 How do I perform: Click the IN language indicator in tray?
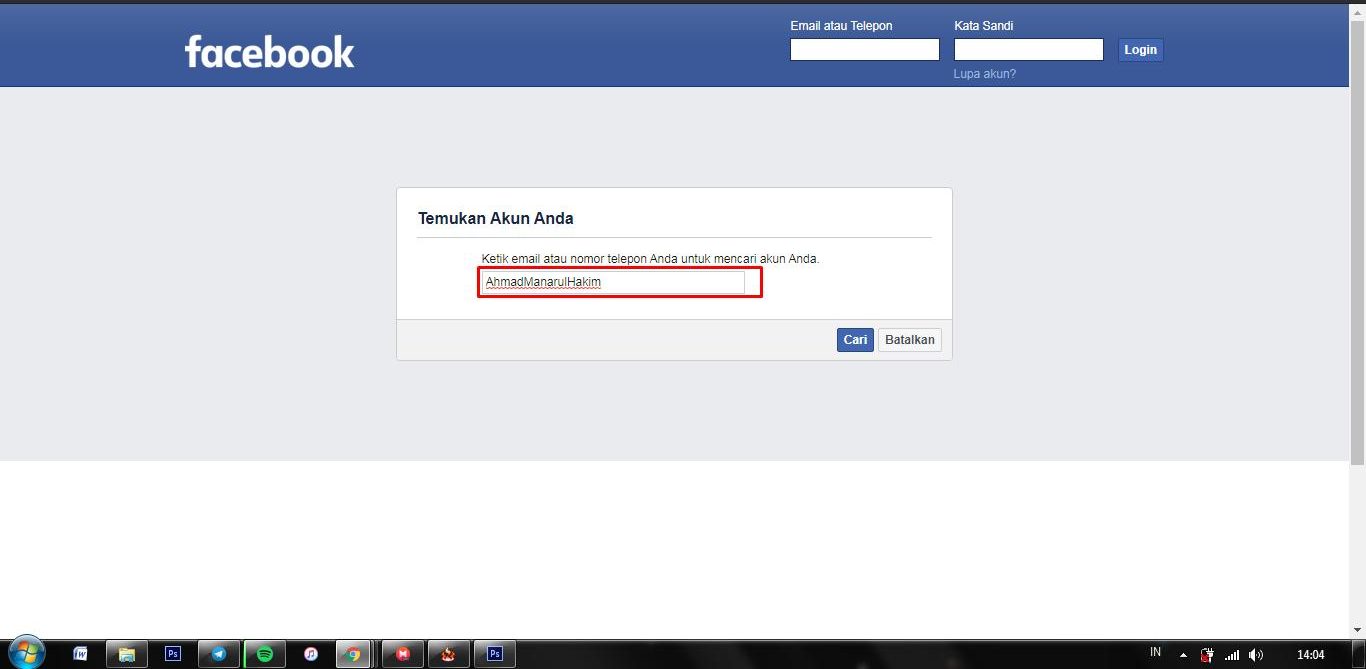1155,652
